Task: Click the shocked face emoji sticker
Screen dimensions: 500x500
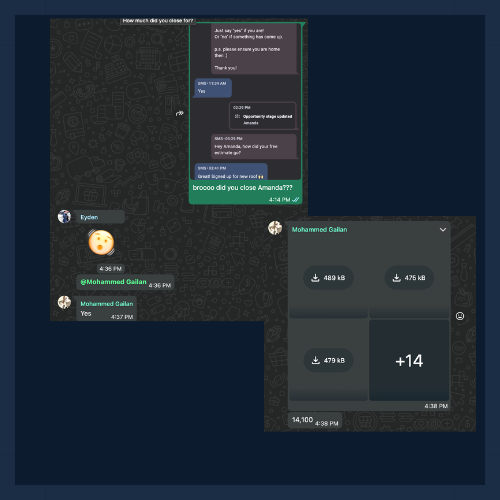Action: coord(101,242)
